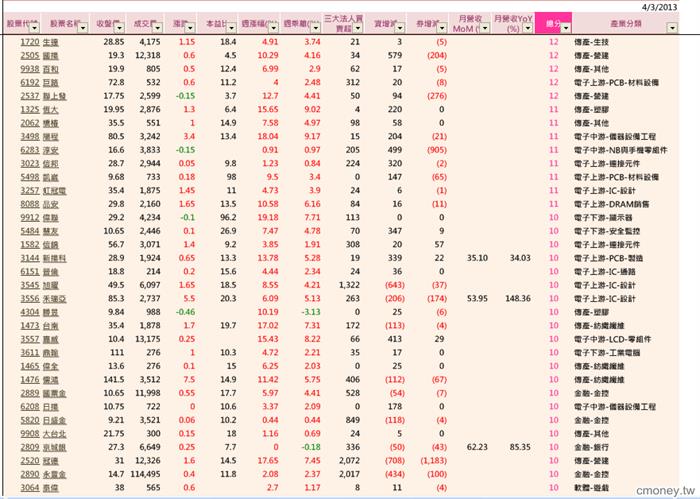Viewport: 700px width, 499px height.
Task: Open the 股票名稱 column filter dropdown
Action: pos(83,28)
